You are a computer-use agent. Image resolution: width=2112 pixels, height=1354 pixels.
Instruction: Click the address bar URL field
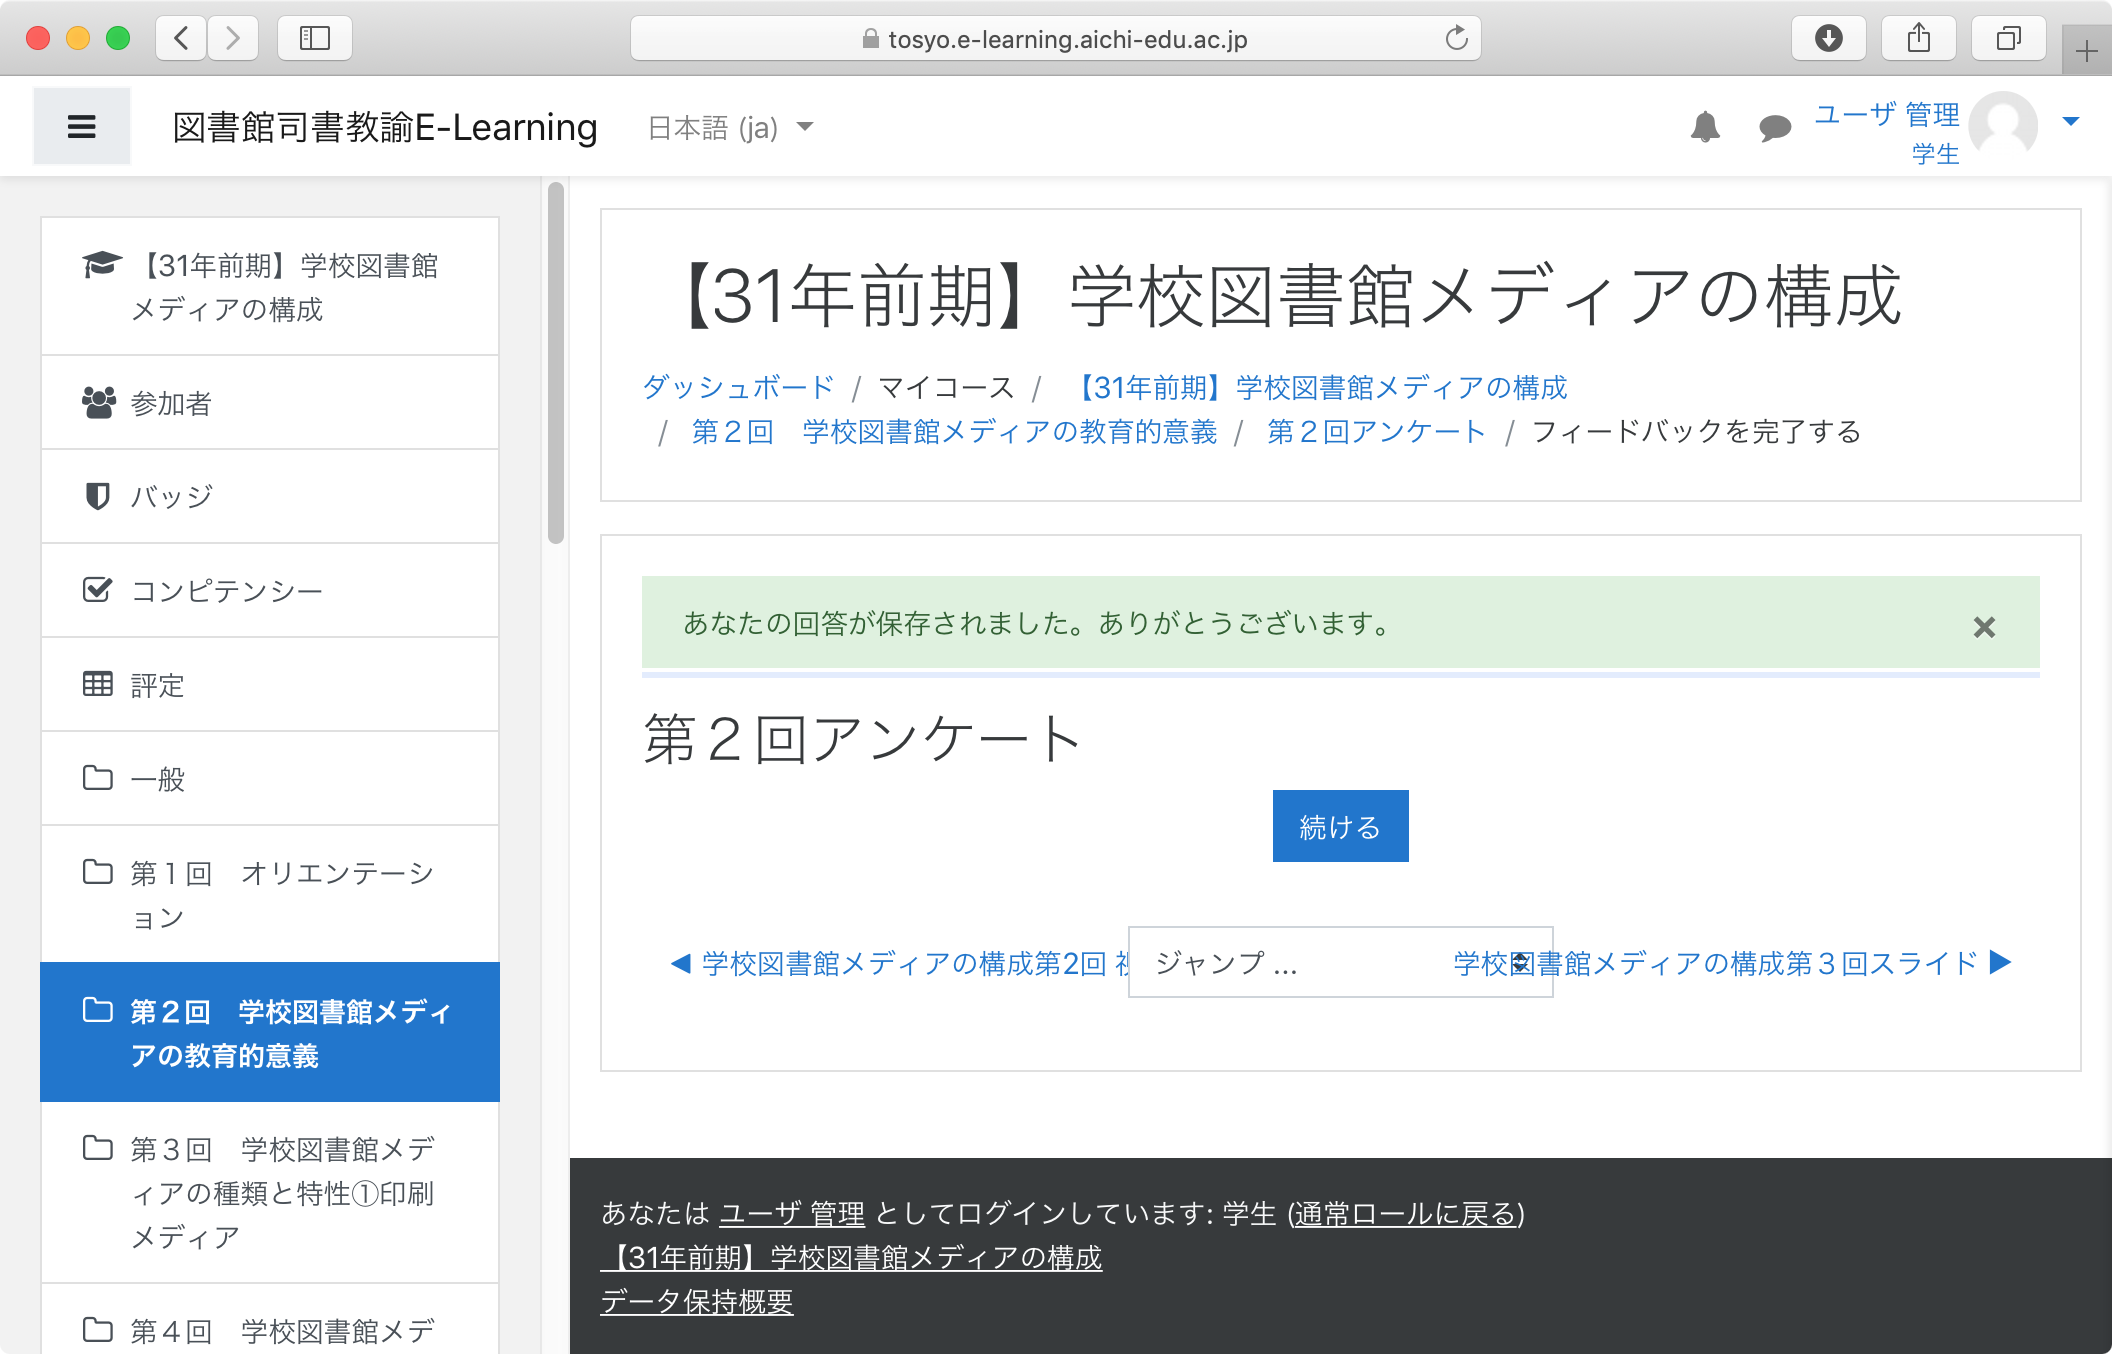pyautogui.click(x=1055, y=39)
